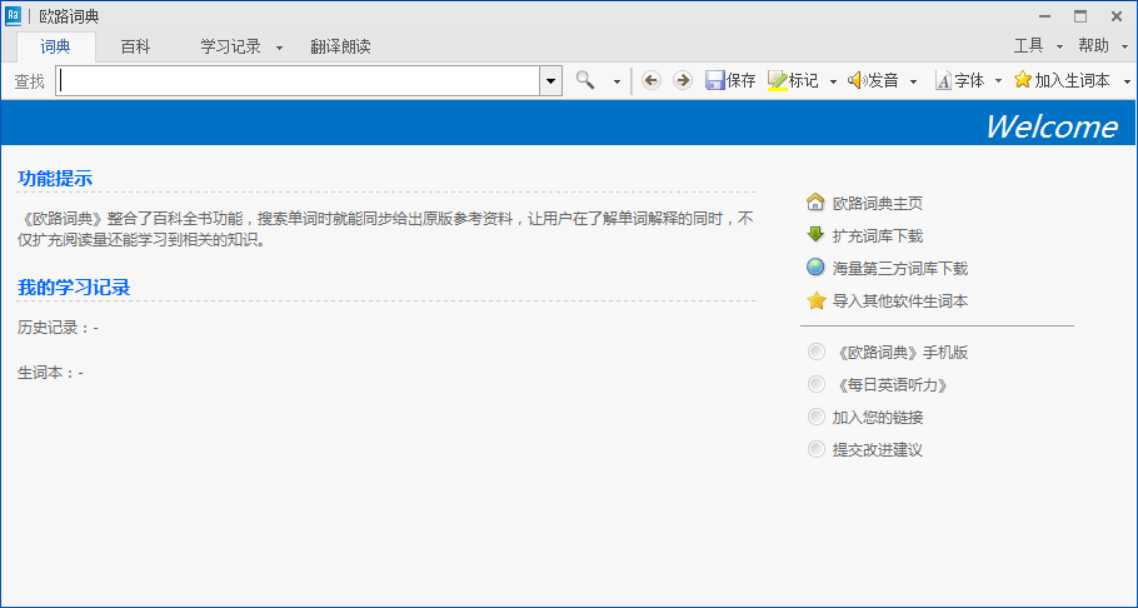Expand the 工具 menu arrow

(x=1059, y=47)
